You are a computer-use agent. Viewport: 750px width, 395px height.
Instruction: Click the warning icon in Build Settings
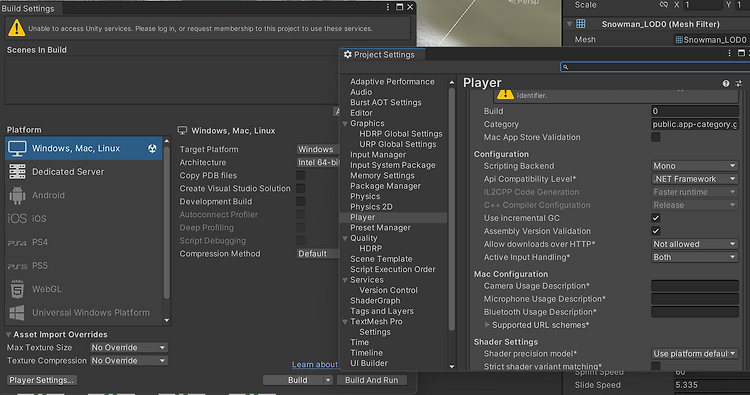[x=16, y=28]
